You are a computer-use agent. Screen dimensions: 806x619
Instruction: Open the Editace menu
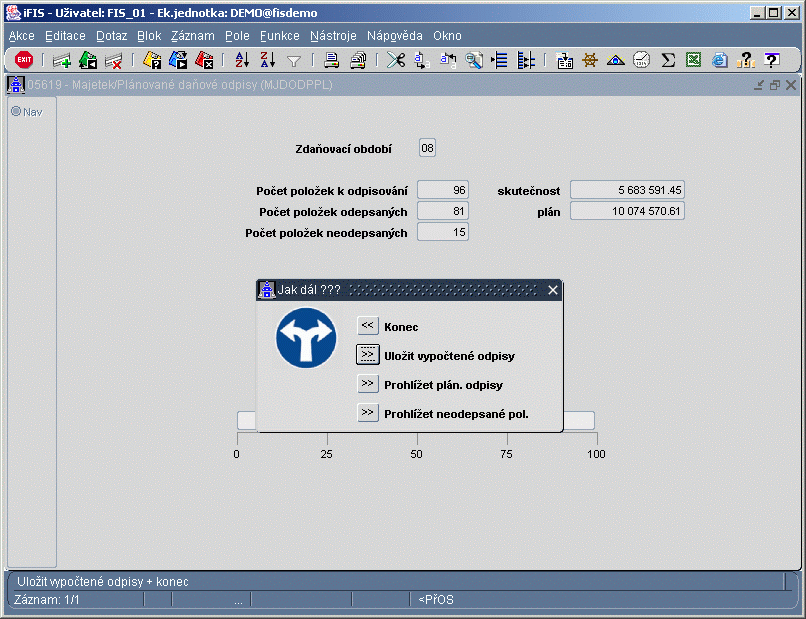click(65, 36)
